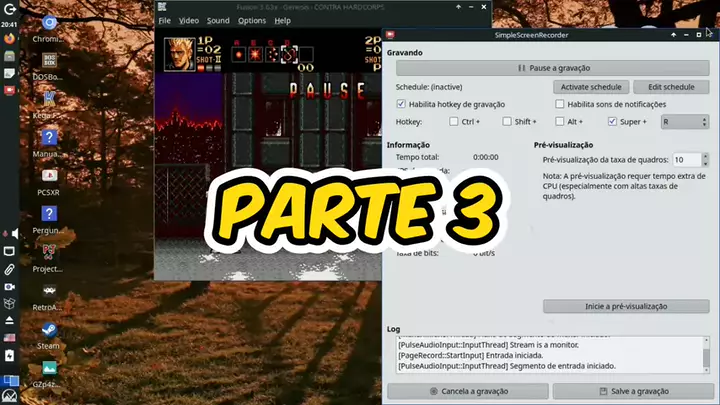720x405 pixels.
Task: Open the application launcher at panel bottom
Action: point(9,396)
